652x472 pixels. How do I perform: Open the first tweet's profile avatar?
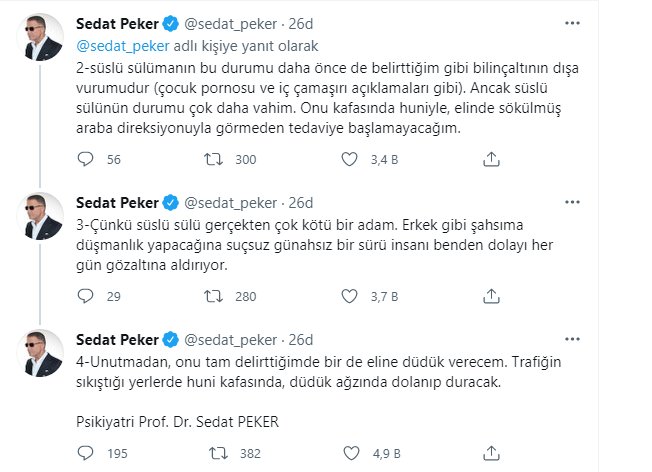40,37
